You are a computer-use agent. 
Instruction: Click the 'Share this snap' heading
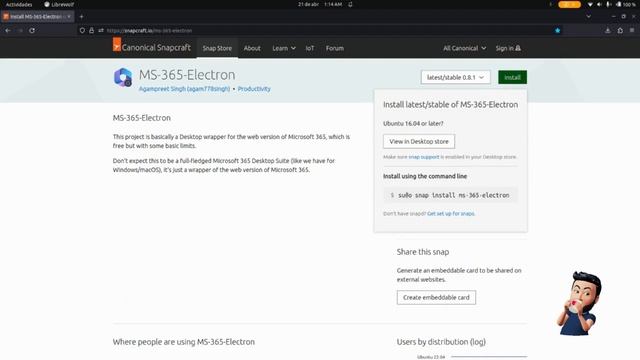pyautogui.click(x=423, y=252)
